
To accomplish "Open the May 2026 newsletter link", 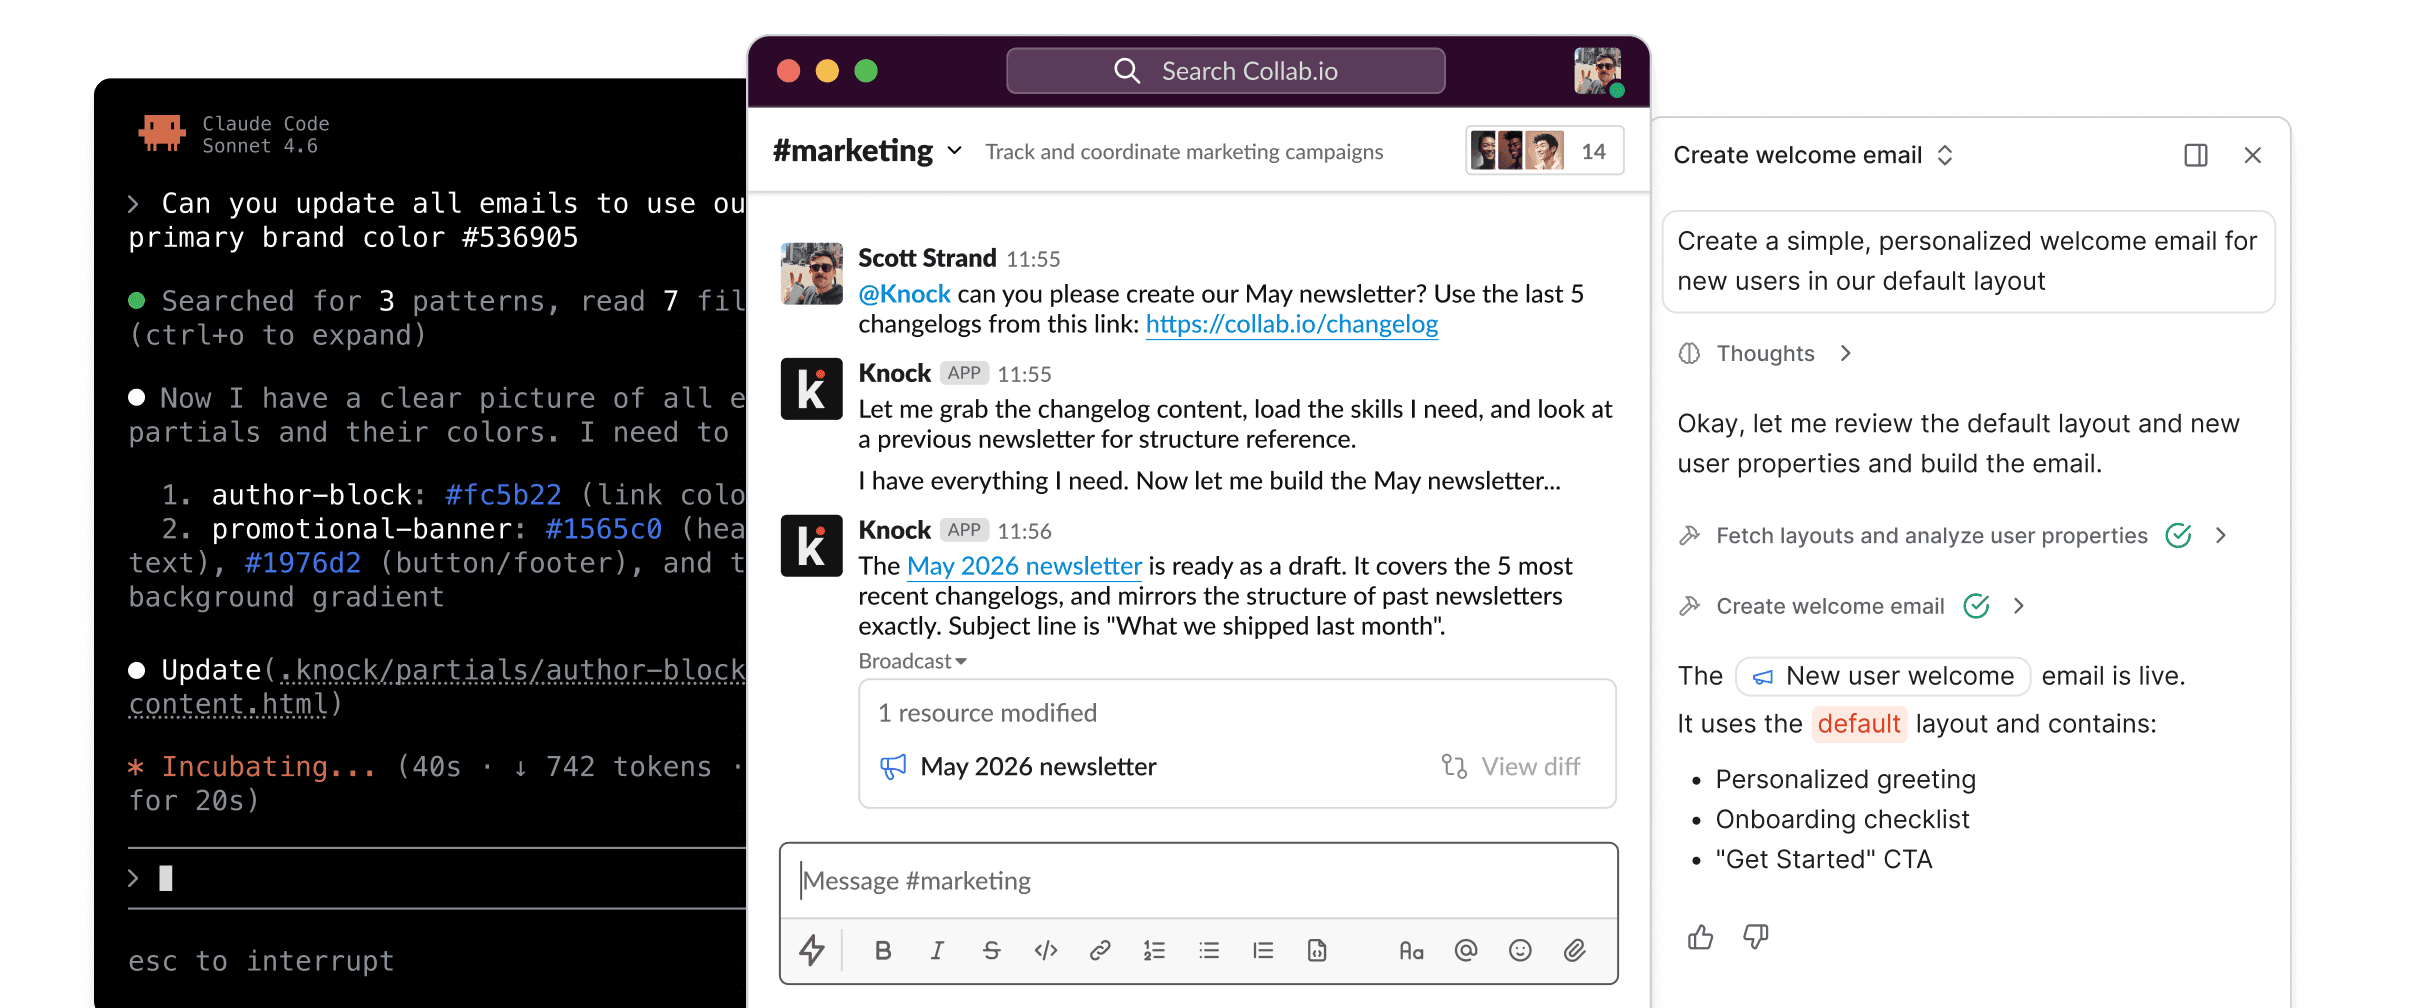I will [x=1024, y=566].
